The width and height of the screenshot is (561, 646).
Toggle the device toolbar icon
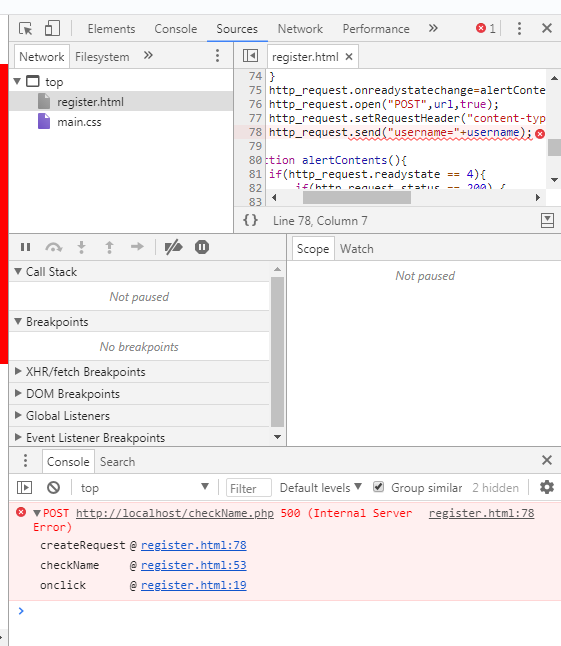[x=52, y=28]
